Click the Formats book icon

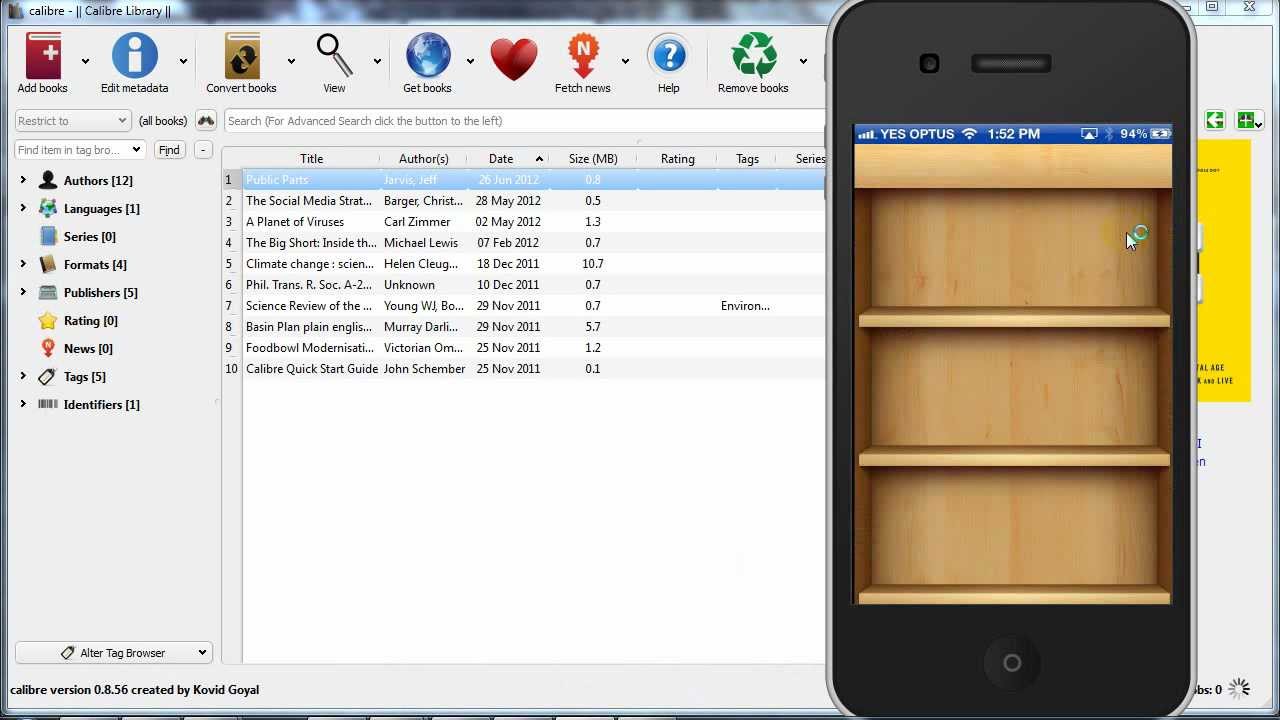pyautogui.click(x=48, y=264)
